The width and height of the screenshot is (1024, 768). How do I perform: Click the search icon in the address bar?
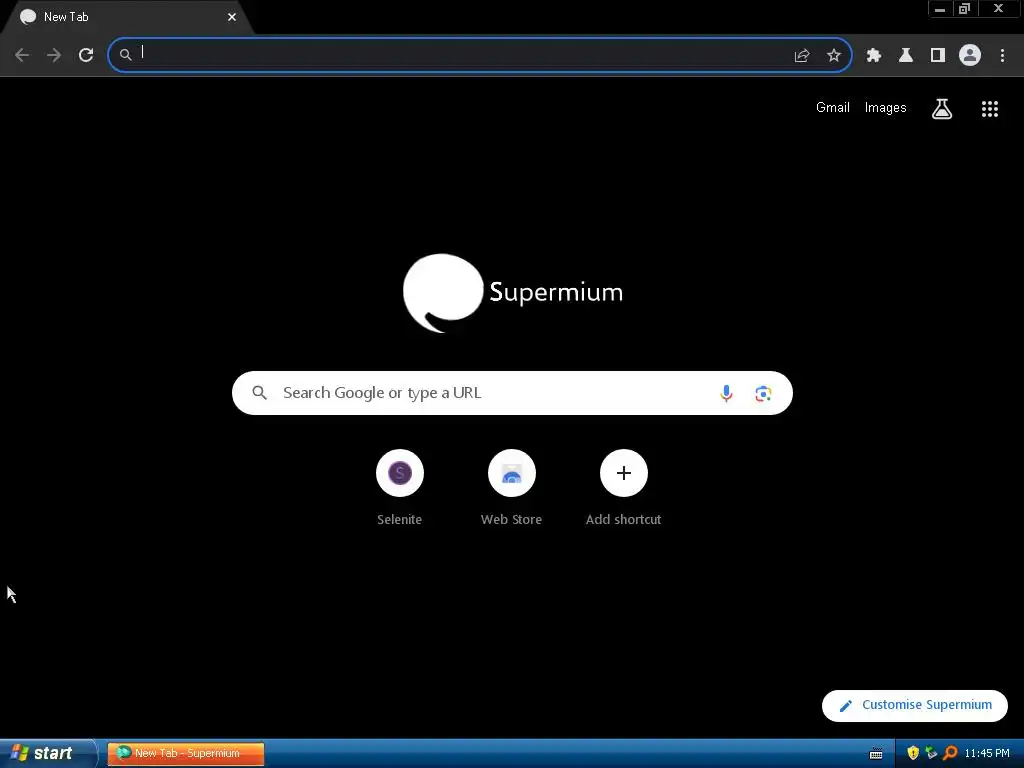125,55
